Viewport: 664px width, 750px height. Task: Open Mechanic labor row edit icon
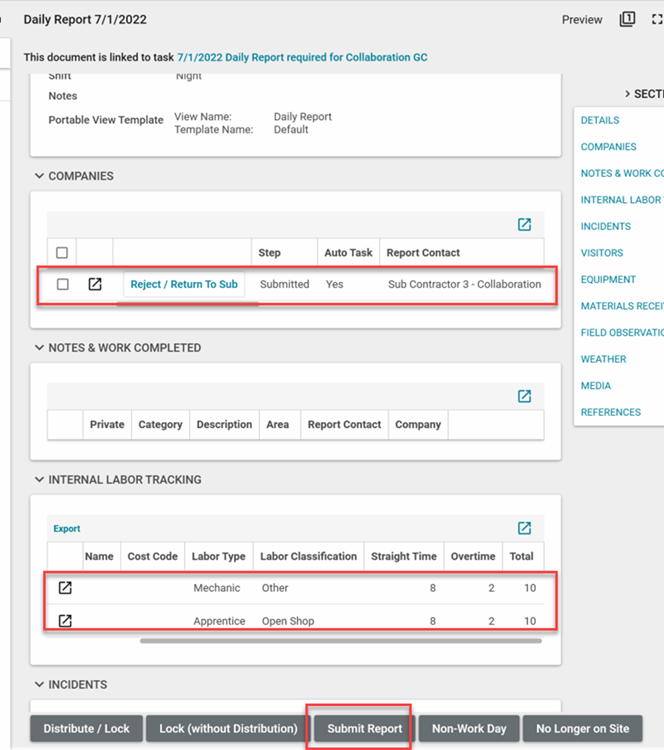(65, 588)
